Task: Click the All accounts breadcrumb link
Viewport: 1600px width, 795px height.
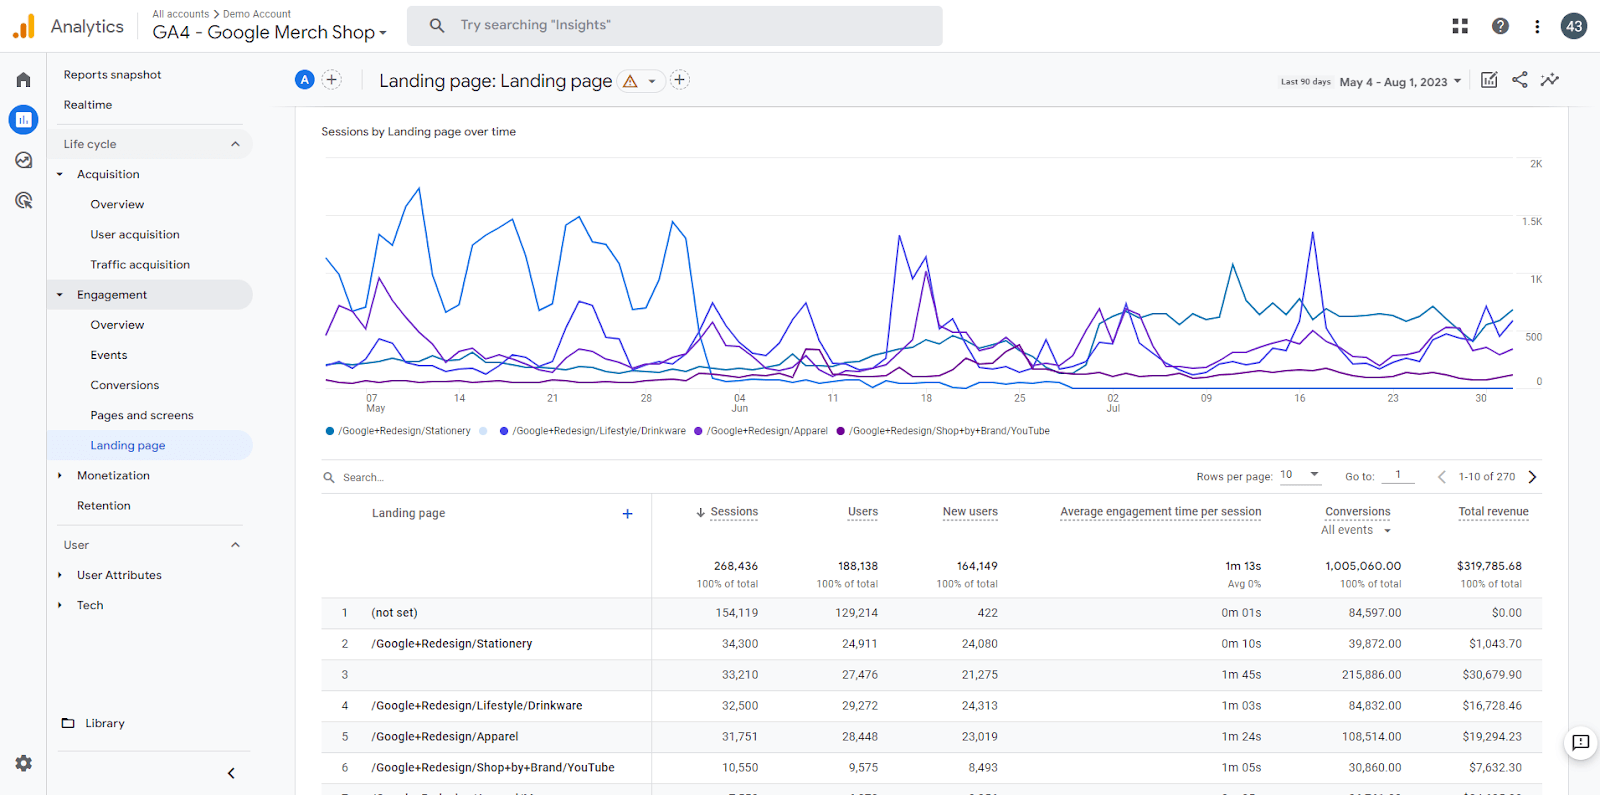Action: pos(181,14)
